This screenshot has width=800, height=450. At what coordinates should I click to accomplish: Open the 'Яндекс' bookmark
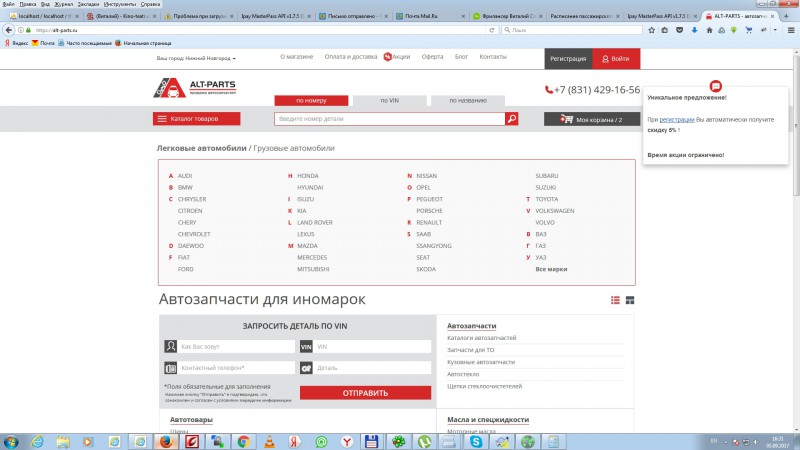pos(16,43)
